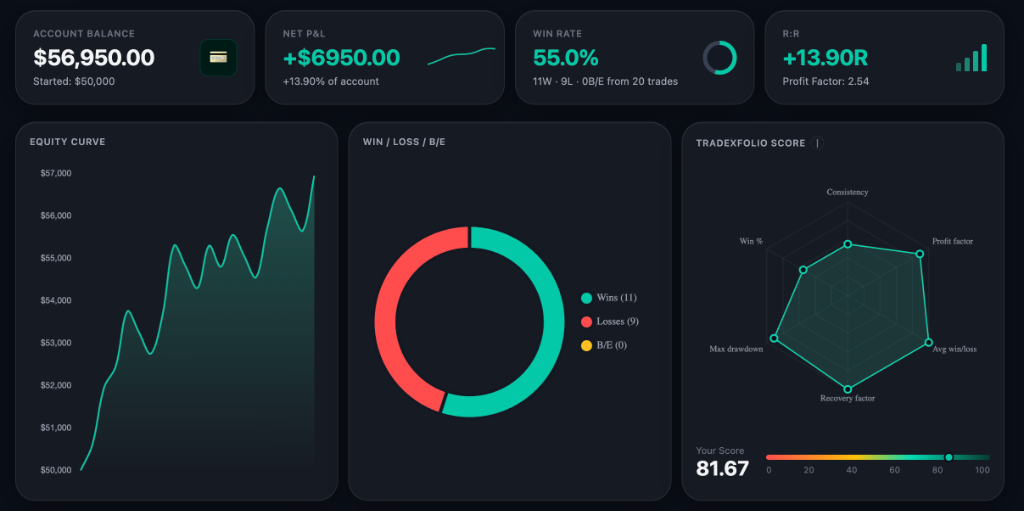The image size is (1024, 511).
Task: Click the 0 mark on score scale
Action: click(x=769, y=470)
